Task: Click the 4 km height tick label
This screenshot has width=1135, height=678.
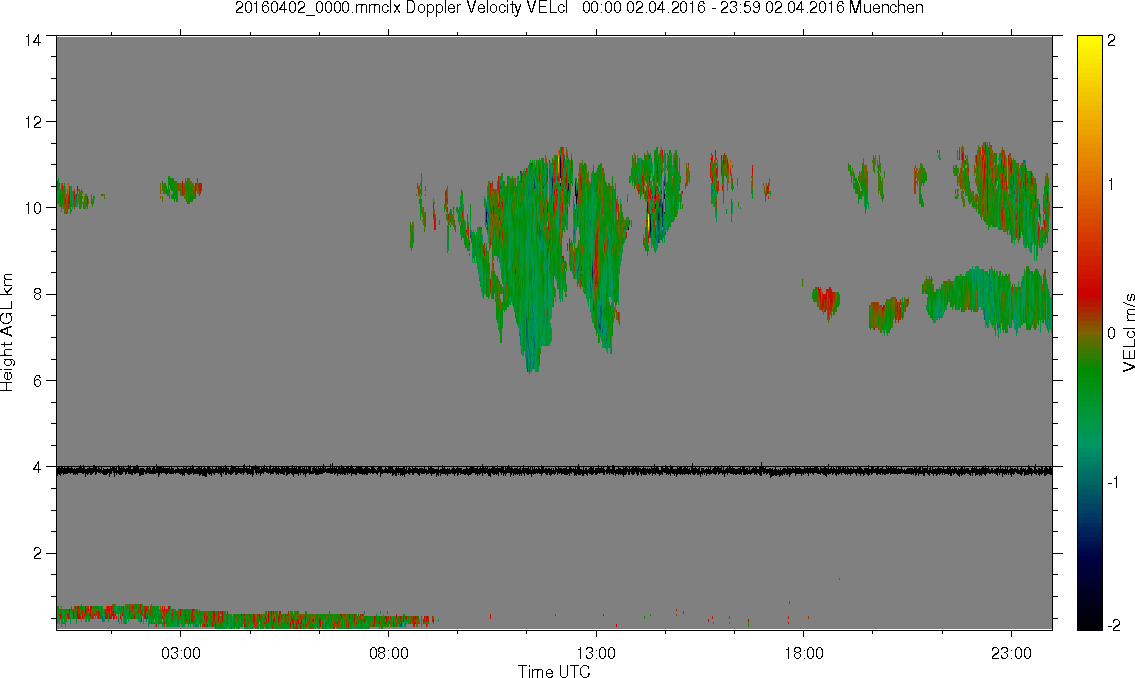Action: click(36, 467)
